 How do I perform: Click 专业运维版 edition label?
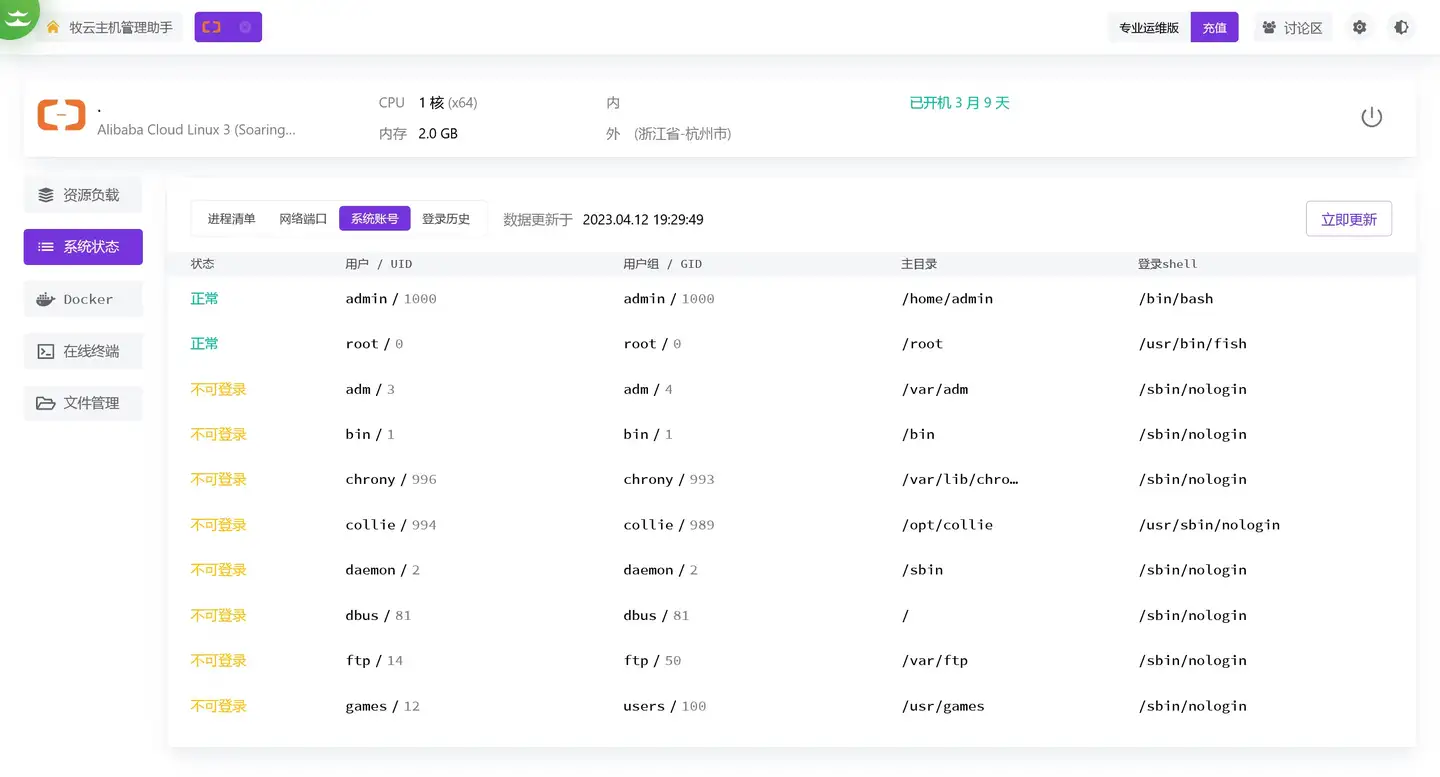pos(1149,28)
